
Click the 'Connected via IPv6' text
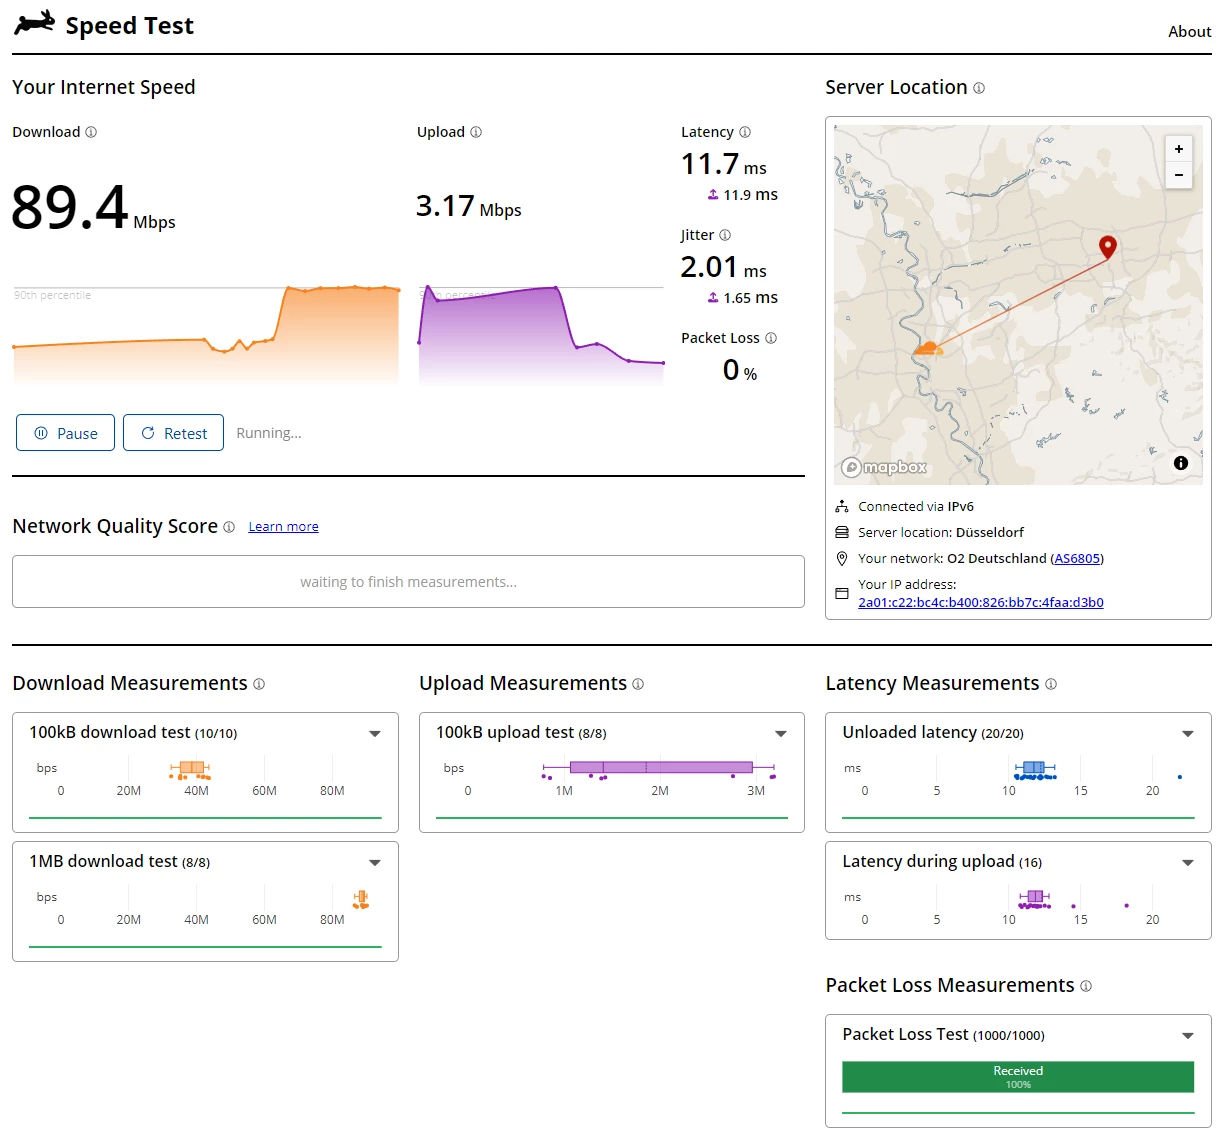(916, 507)
